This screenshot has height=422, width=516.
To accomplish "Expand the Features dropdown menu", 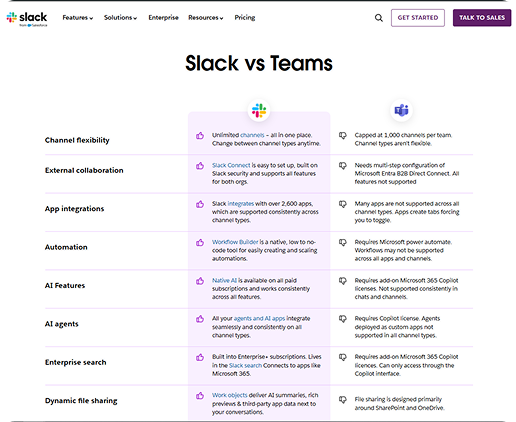I will click(x=78, y=18).
